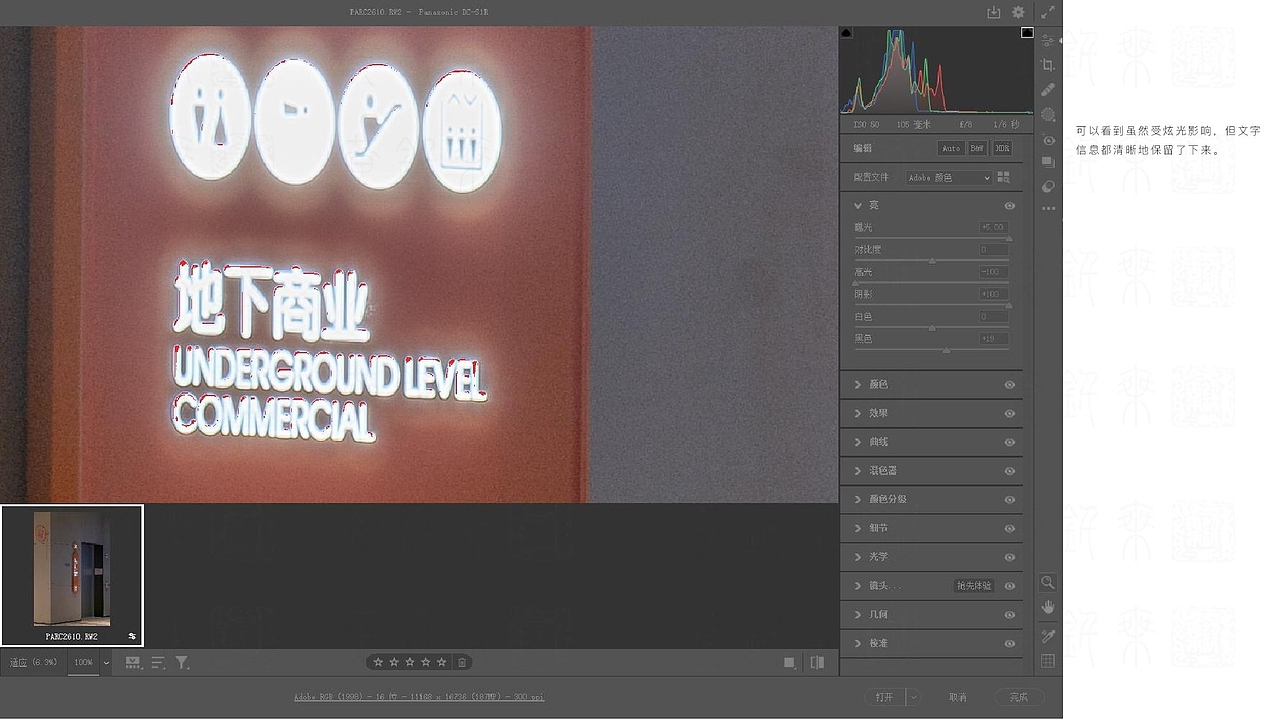The width and height of the screenshot is (1280, 720).
Task: Select the Healing bandage tool icon
Action: [1048, 90]
